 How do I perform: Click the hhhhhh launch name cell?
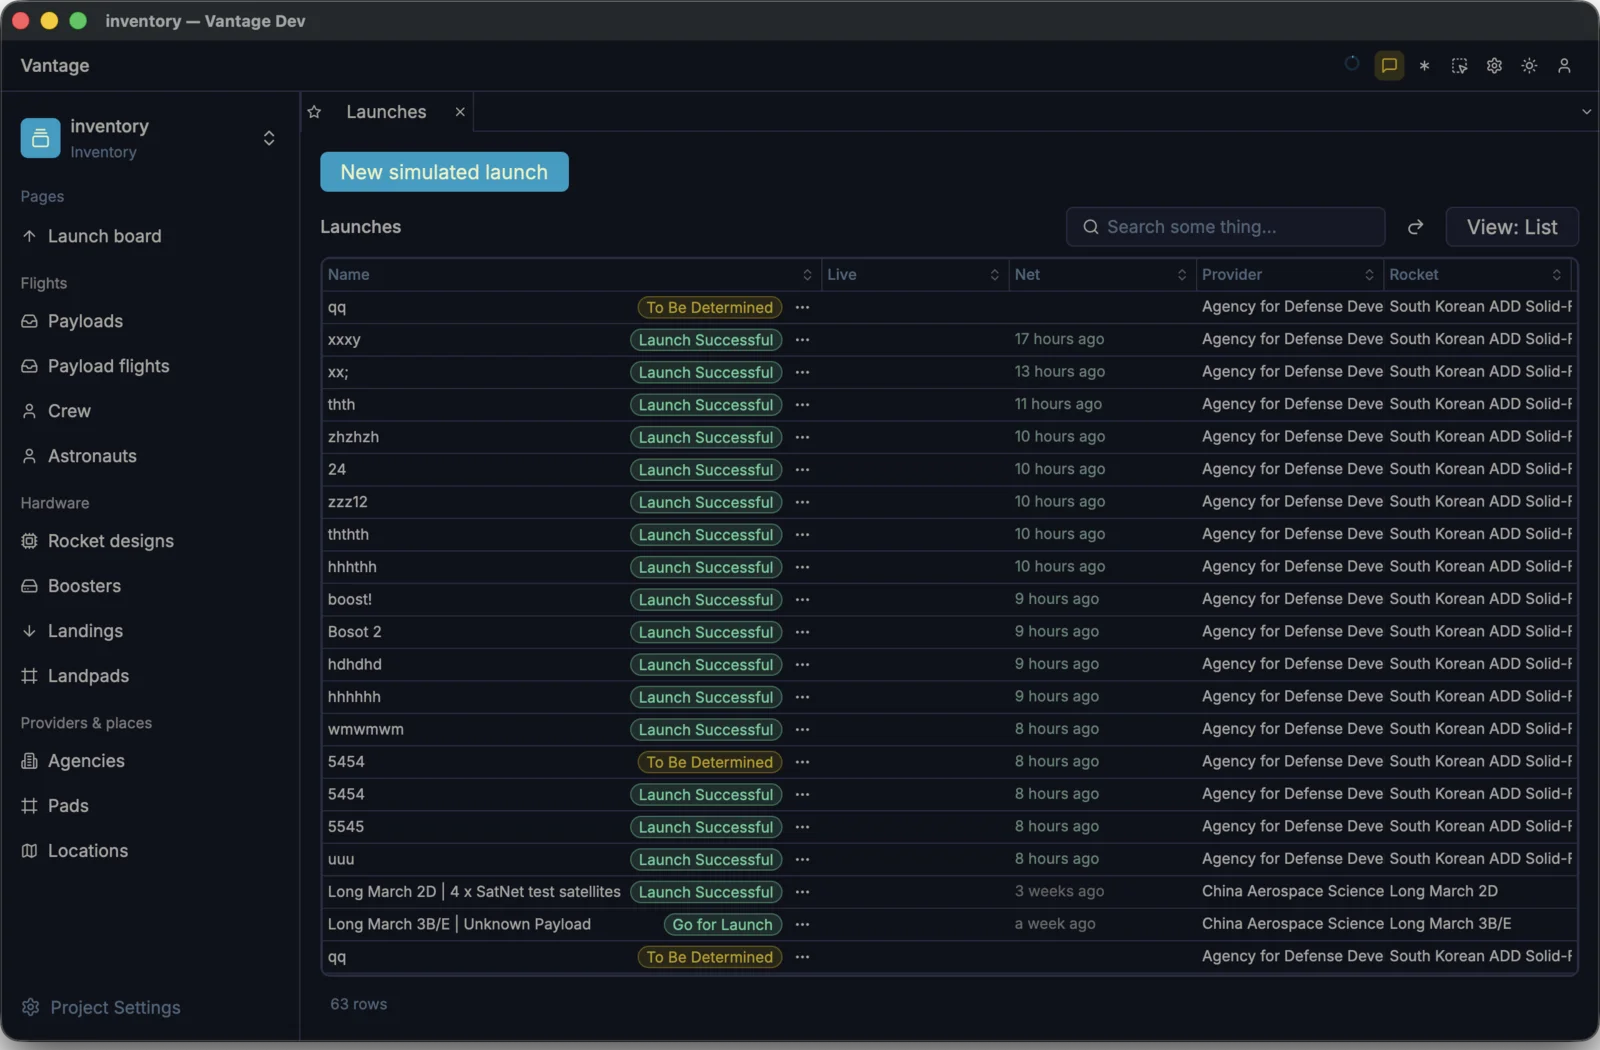coord(354,697)
